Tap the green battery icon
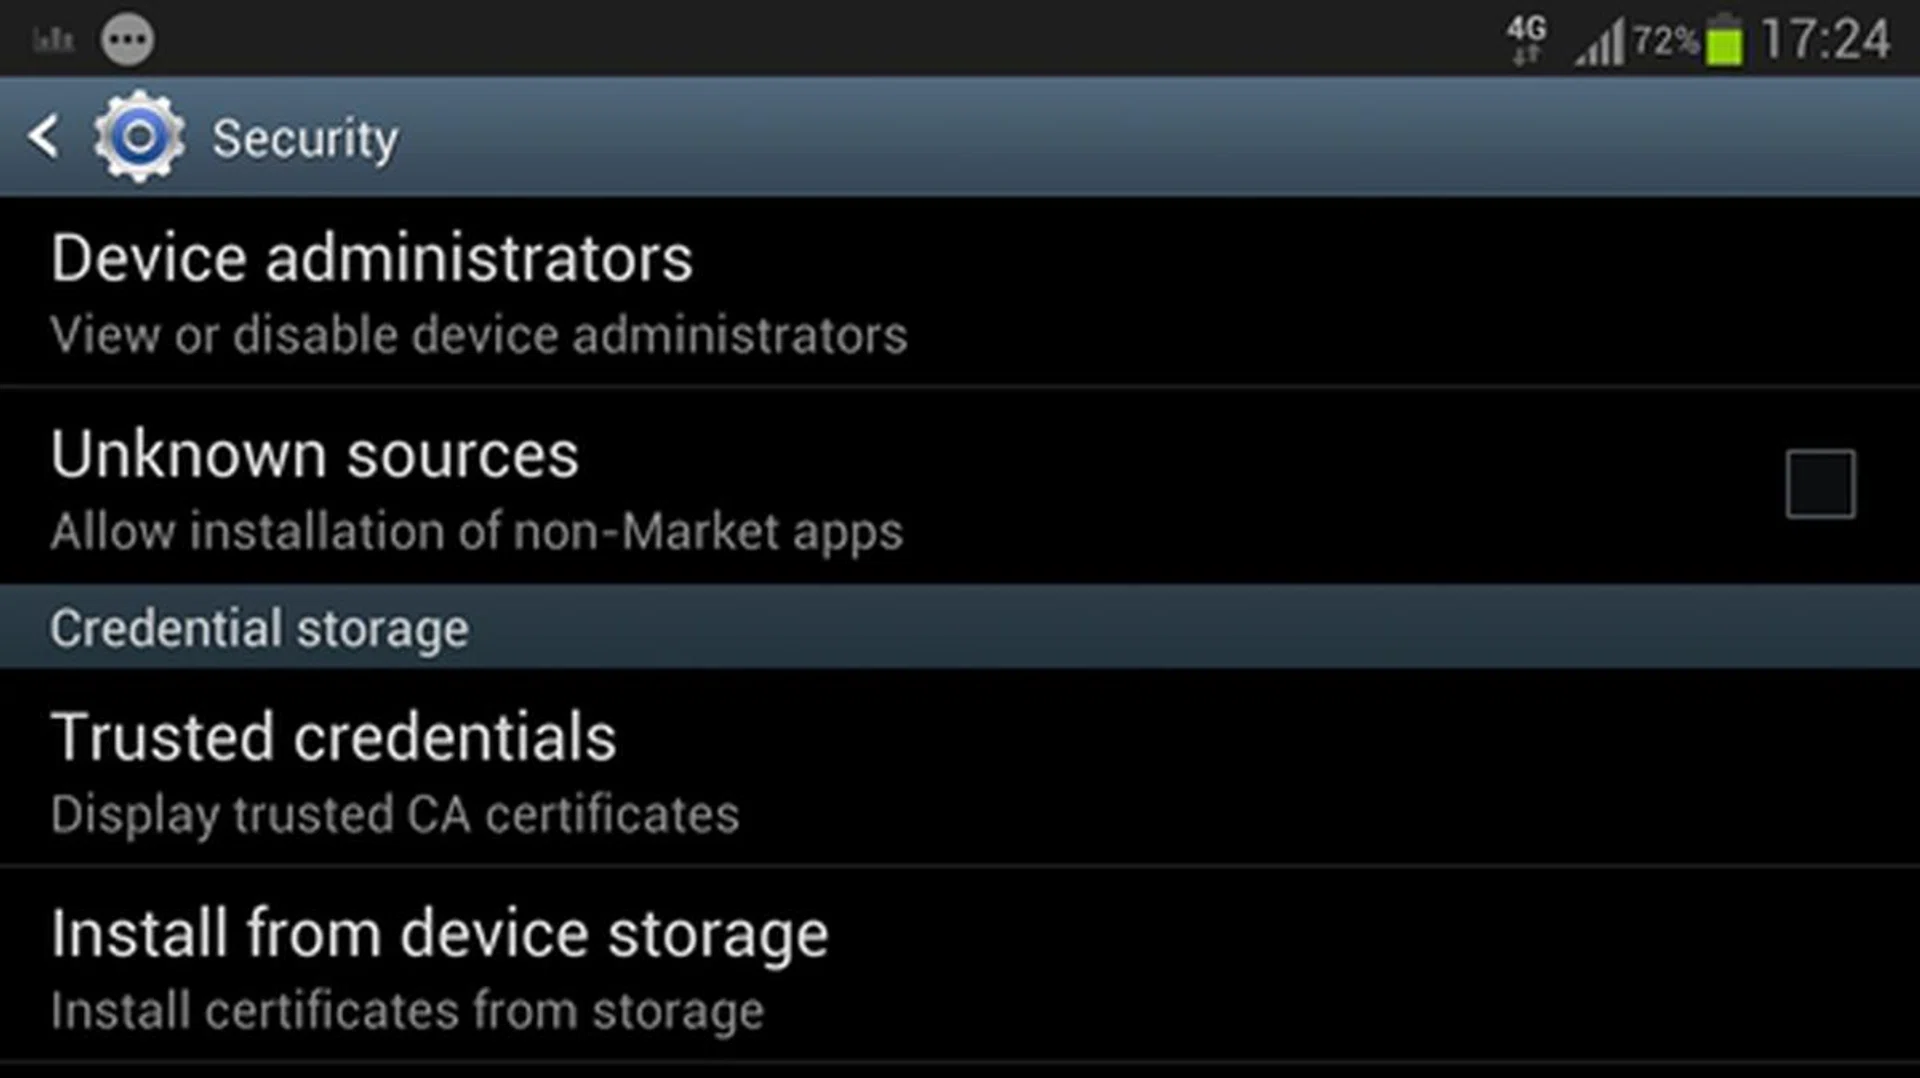Image resolution: width=1920 pixels, height=1078 pixels. tap(1724, 42)
